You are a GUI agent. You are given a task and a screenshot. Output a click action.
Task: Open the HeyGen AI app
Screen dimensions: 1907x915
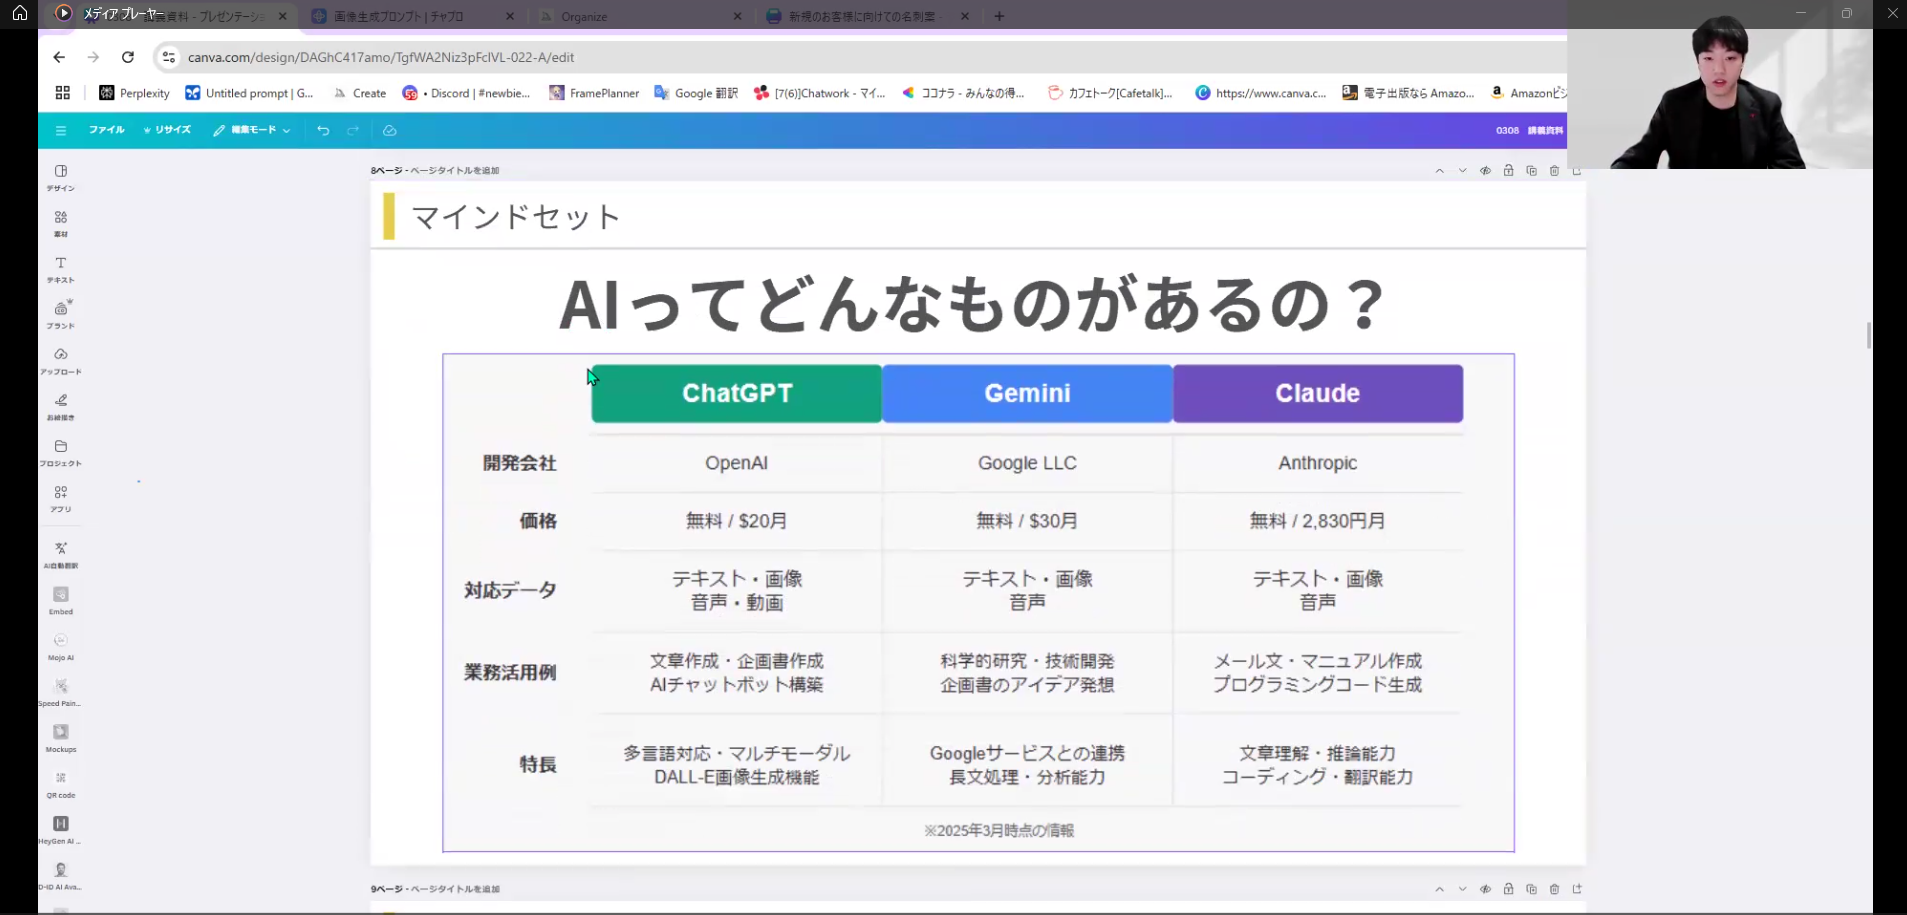click(x=61, y=830)
